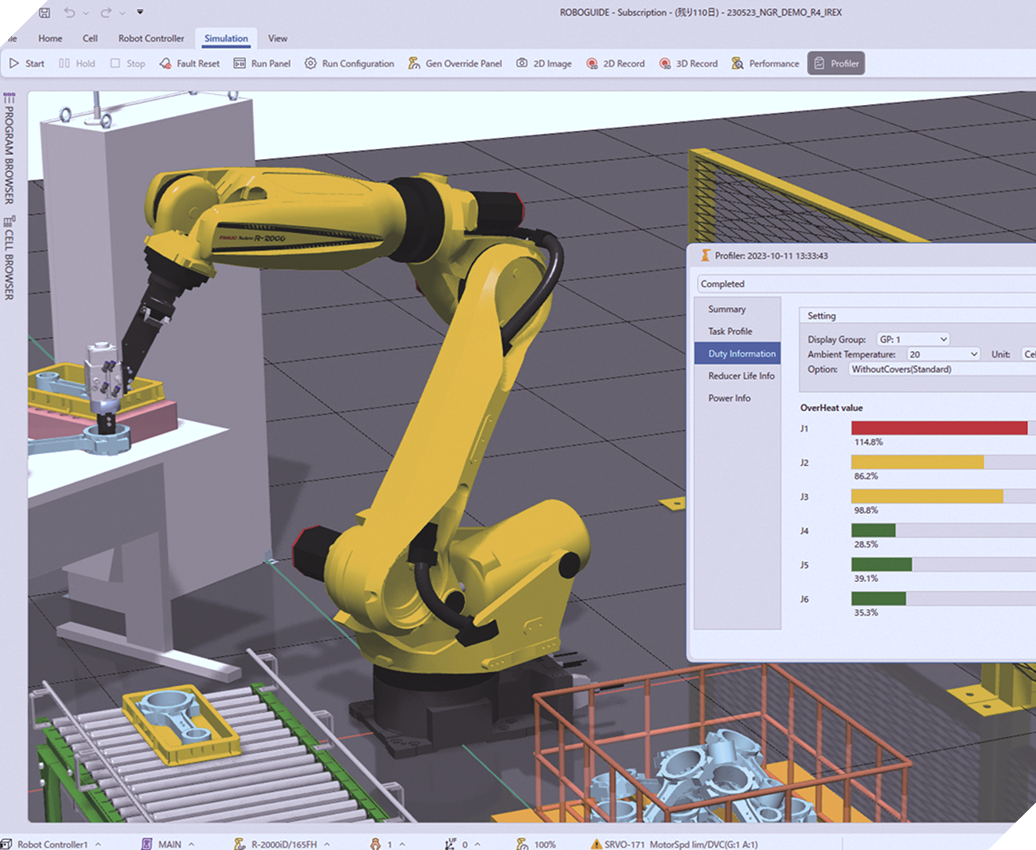Screen dimensions: 1036x850
Task: Open the Undo history dropdown arrow
Action: click(86, 13)
